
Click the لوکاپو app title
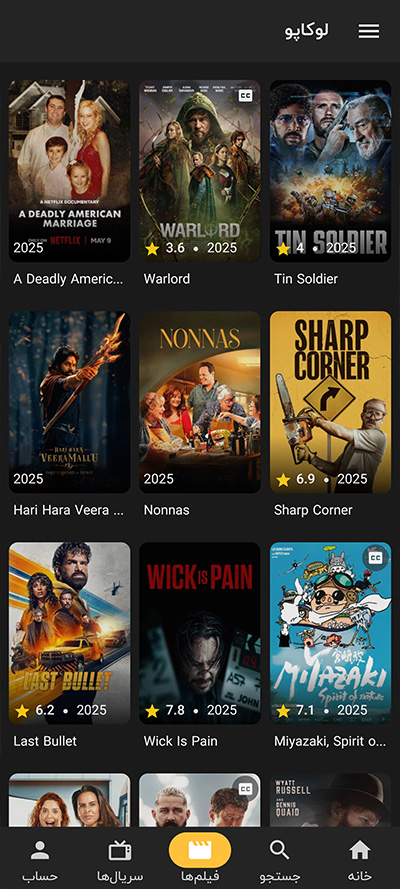click(307, 31)
